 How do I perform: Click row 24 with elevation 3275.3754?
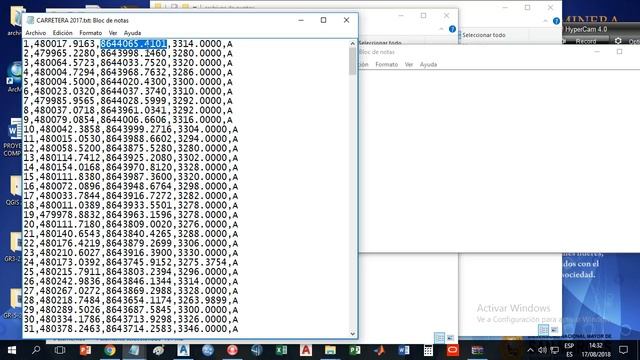tap(131, 262)
